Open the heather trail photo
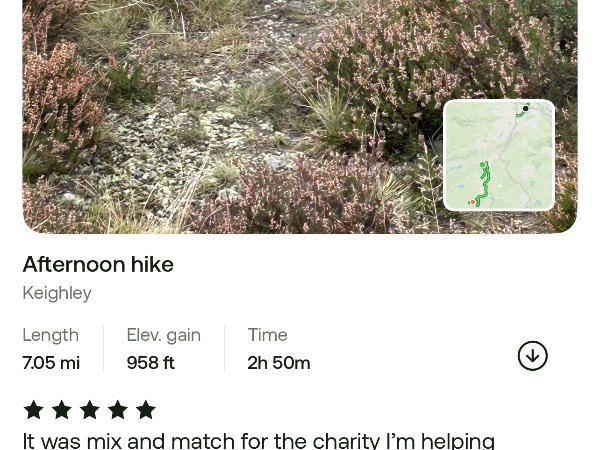 point(300,117)
